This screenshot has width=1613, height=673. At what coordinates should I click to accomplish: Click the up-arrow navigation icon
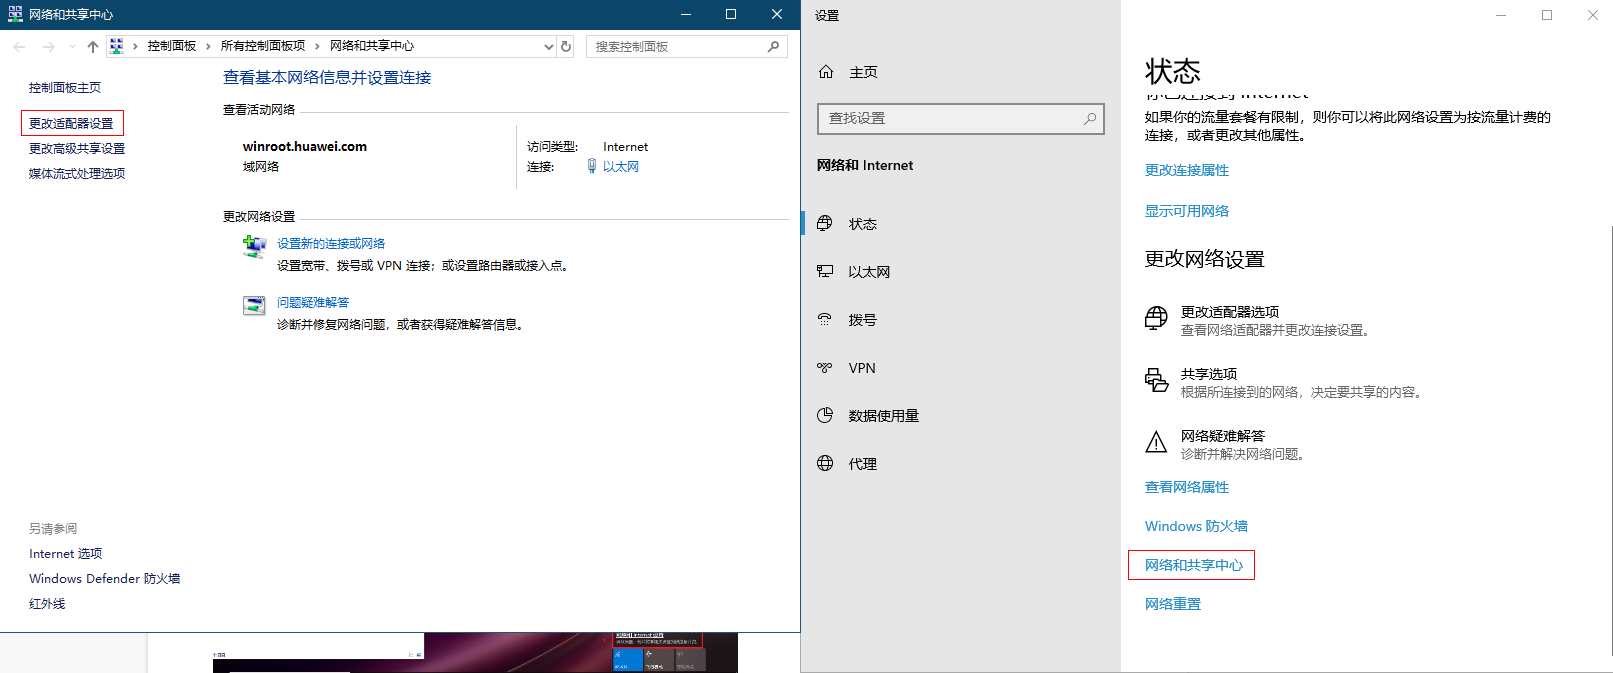93,47
